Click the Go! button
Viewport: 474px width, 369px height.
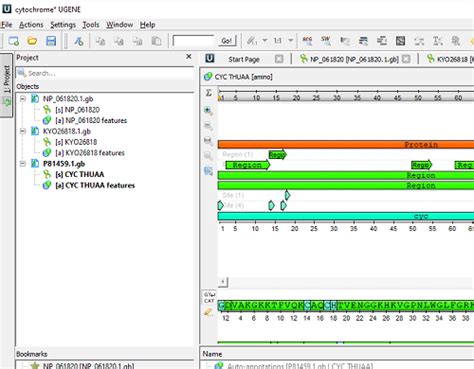[x=227, y=41]
